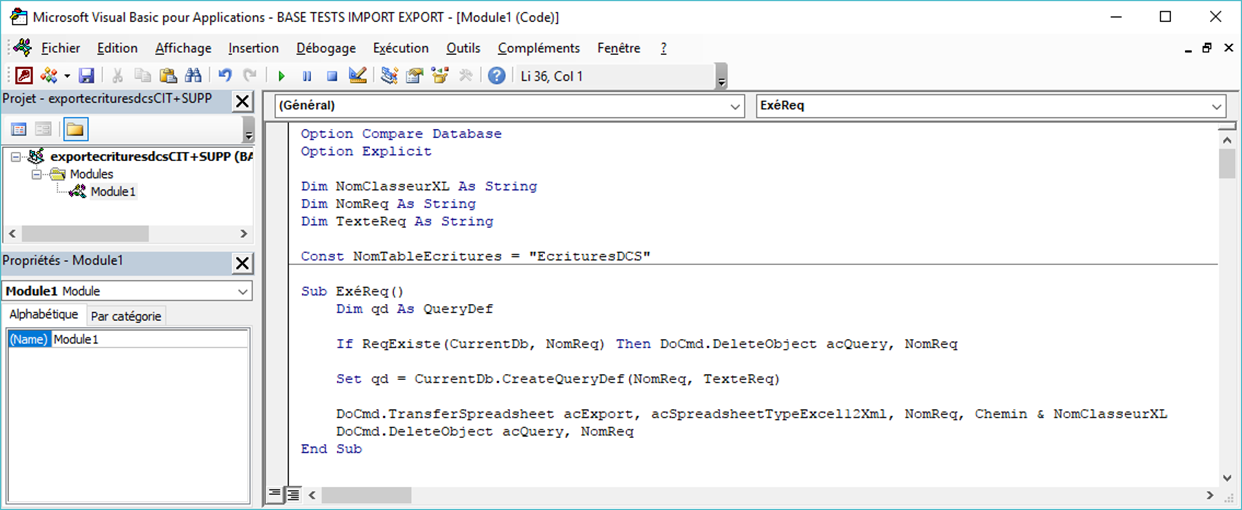Select the Modules folder

(91, 174)
